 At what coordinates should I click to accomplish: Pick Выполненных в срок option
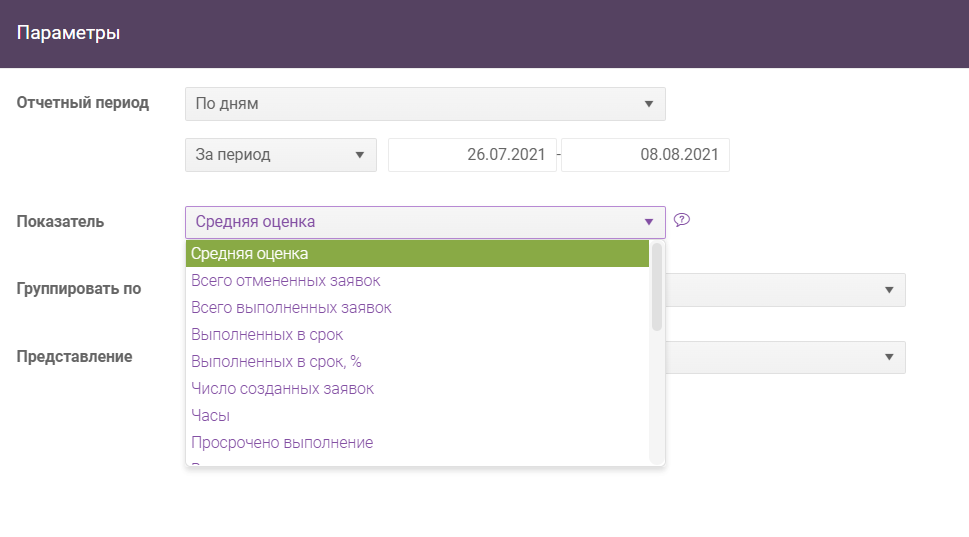point(417,335)
